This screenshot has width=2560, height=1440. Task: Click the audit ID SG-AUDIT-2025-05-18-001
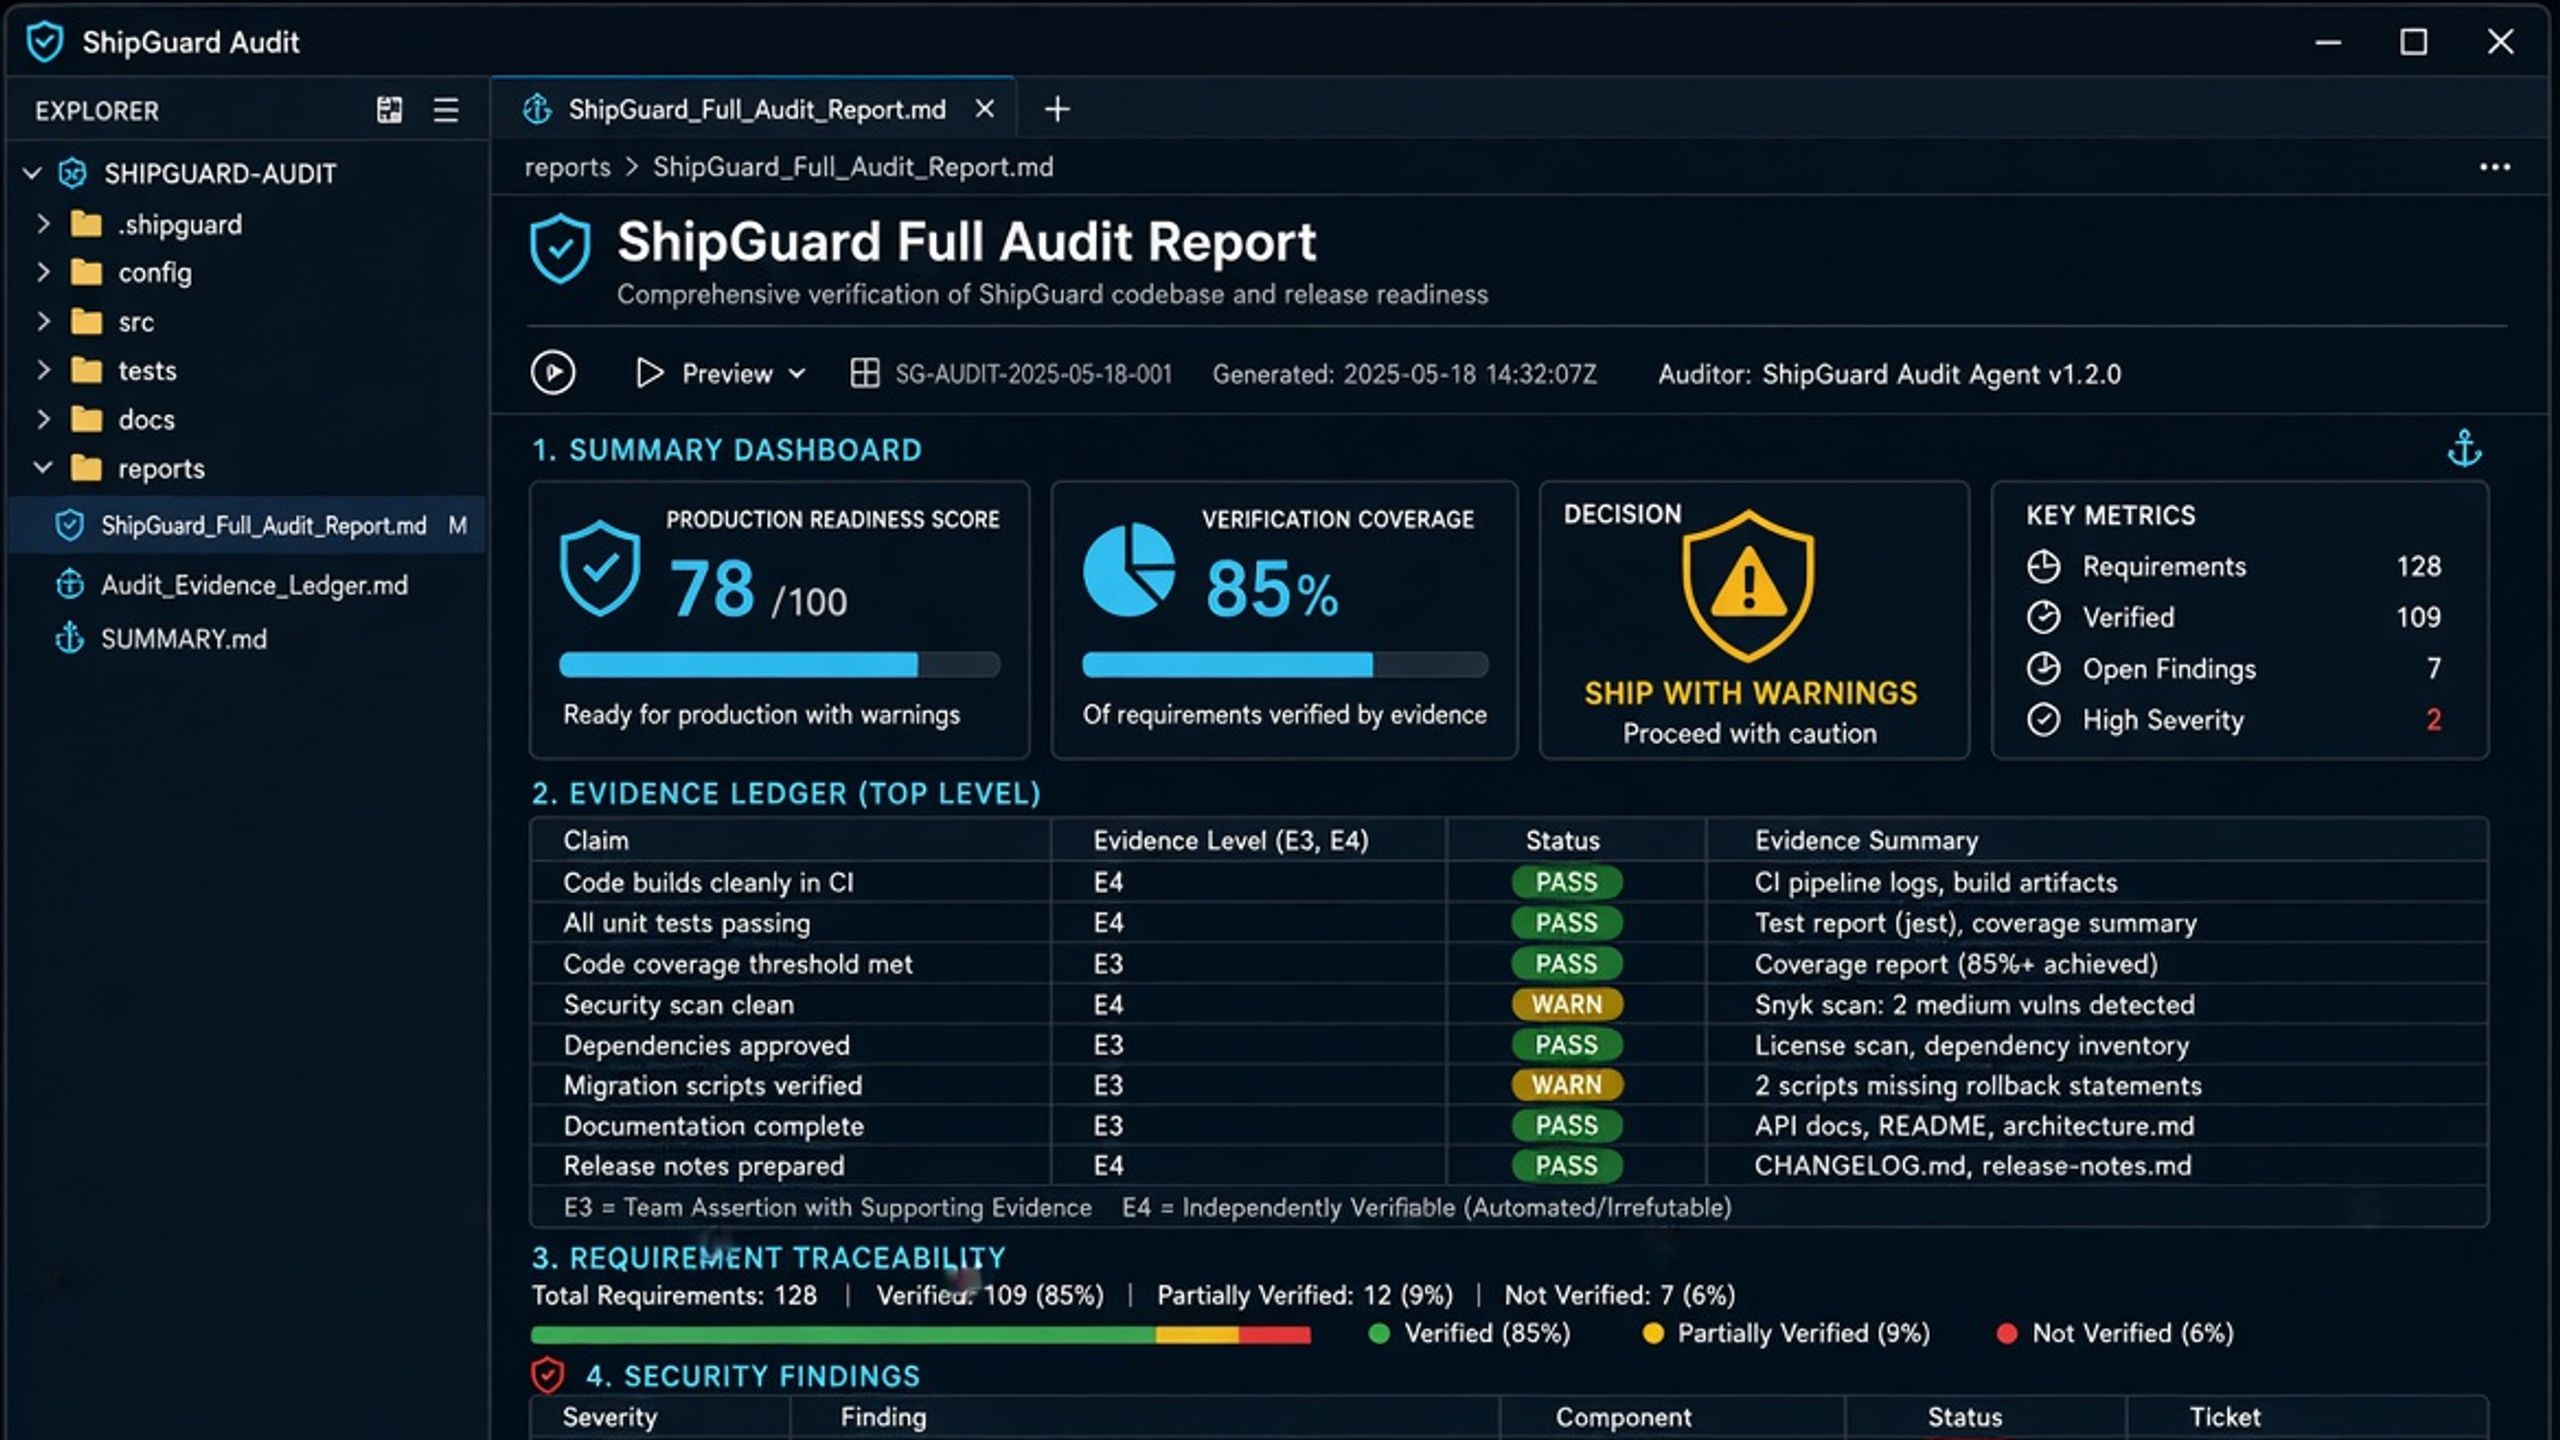point(1033,374)
